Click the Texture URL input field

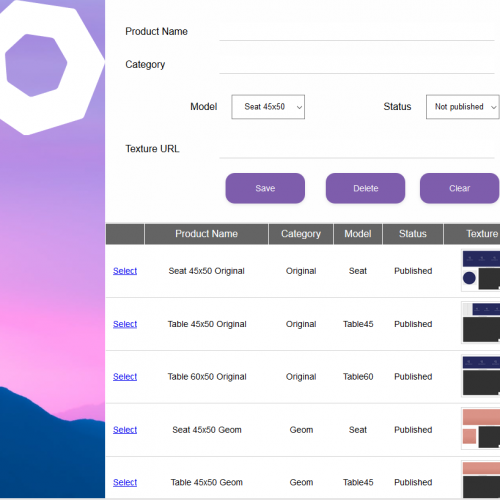[x=357, y=149]
